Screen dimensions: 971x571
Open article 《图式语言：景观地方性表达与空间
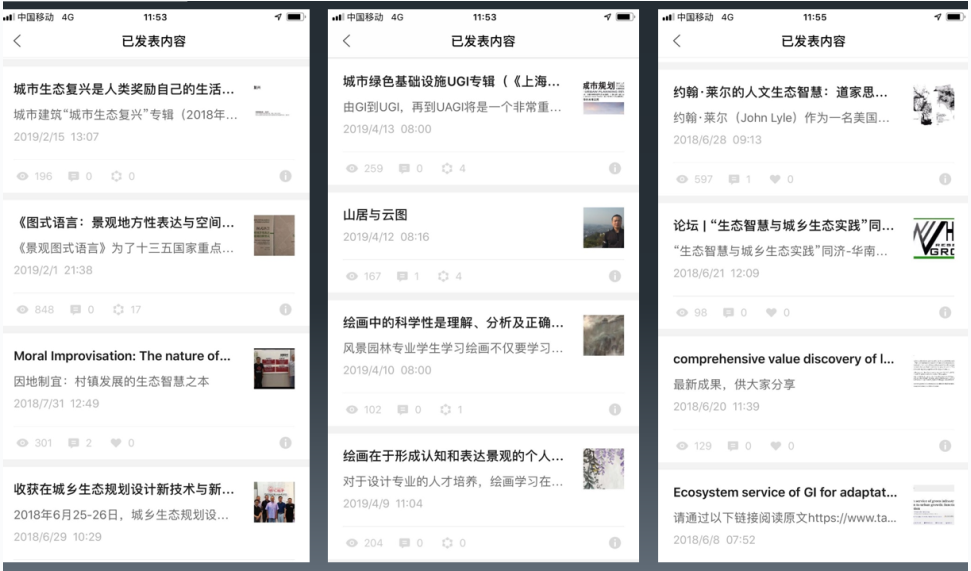124,222
